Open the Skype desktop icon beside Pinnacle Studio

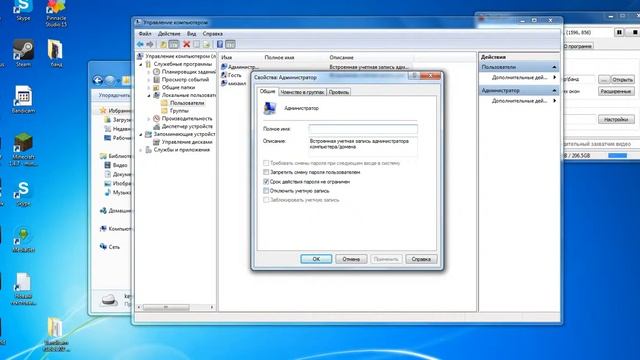[x=23, y=10]
